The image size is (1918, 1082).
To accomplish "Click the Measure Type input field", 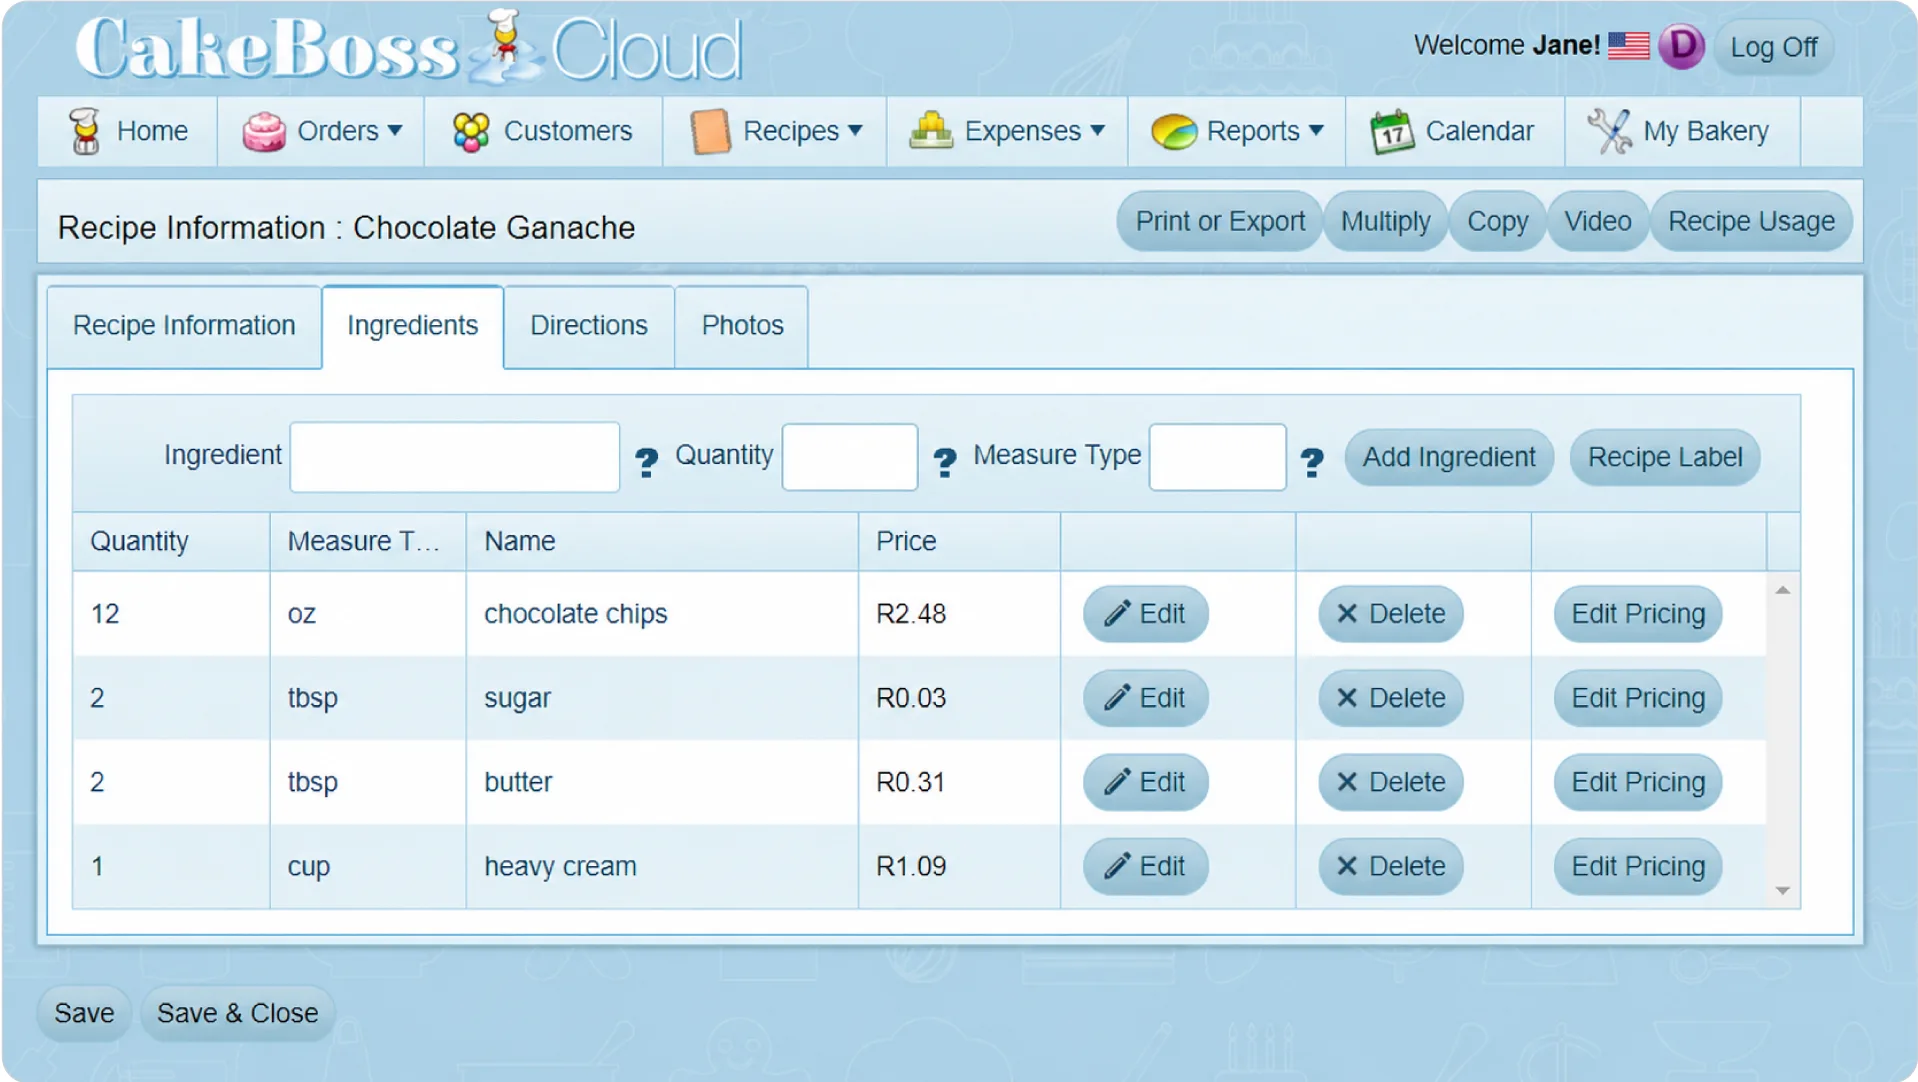I will tap(1217, 457).
